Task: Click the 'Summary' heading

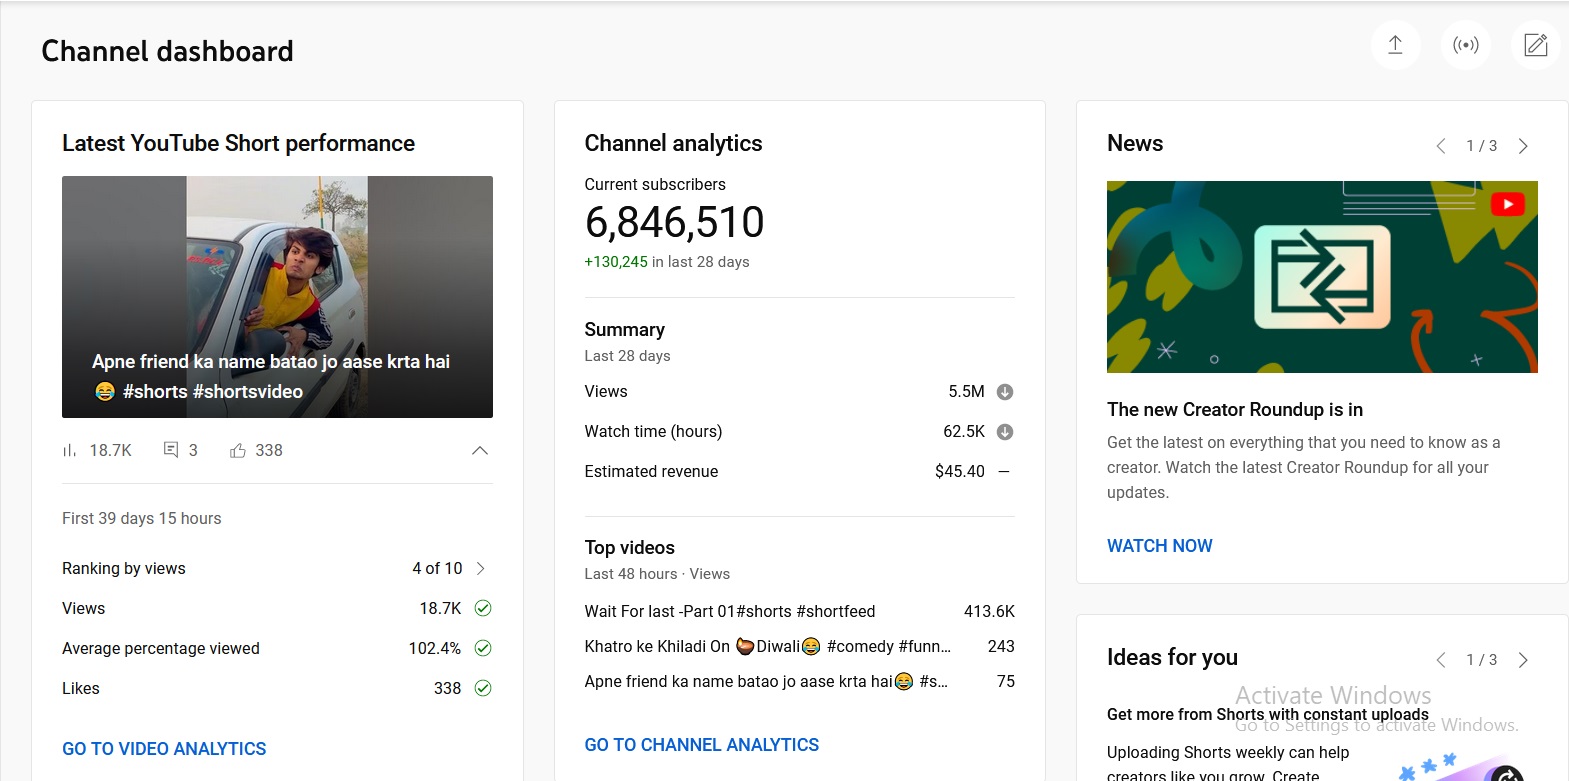Action: coord(625,330)
